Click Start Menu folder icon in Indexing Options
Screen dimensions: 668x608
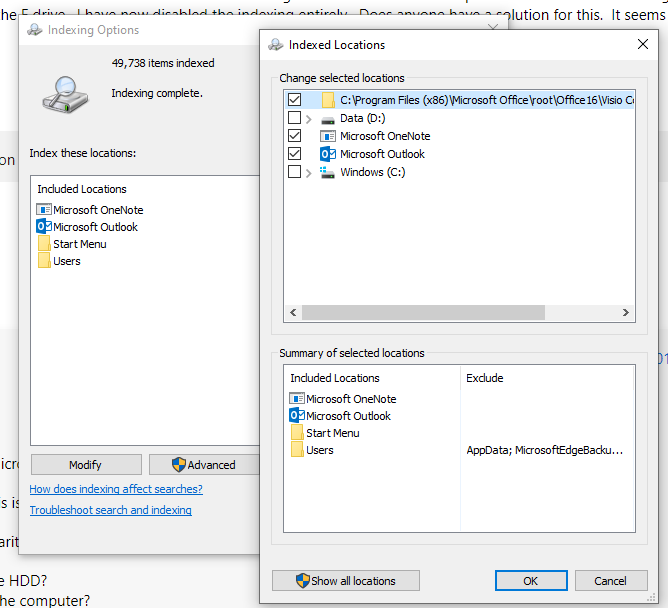pyautogui.click(x=44, y=243)
